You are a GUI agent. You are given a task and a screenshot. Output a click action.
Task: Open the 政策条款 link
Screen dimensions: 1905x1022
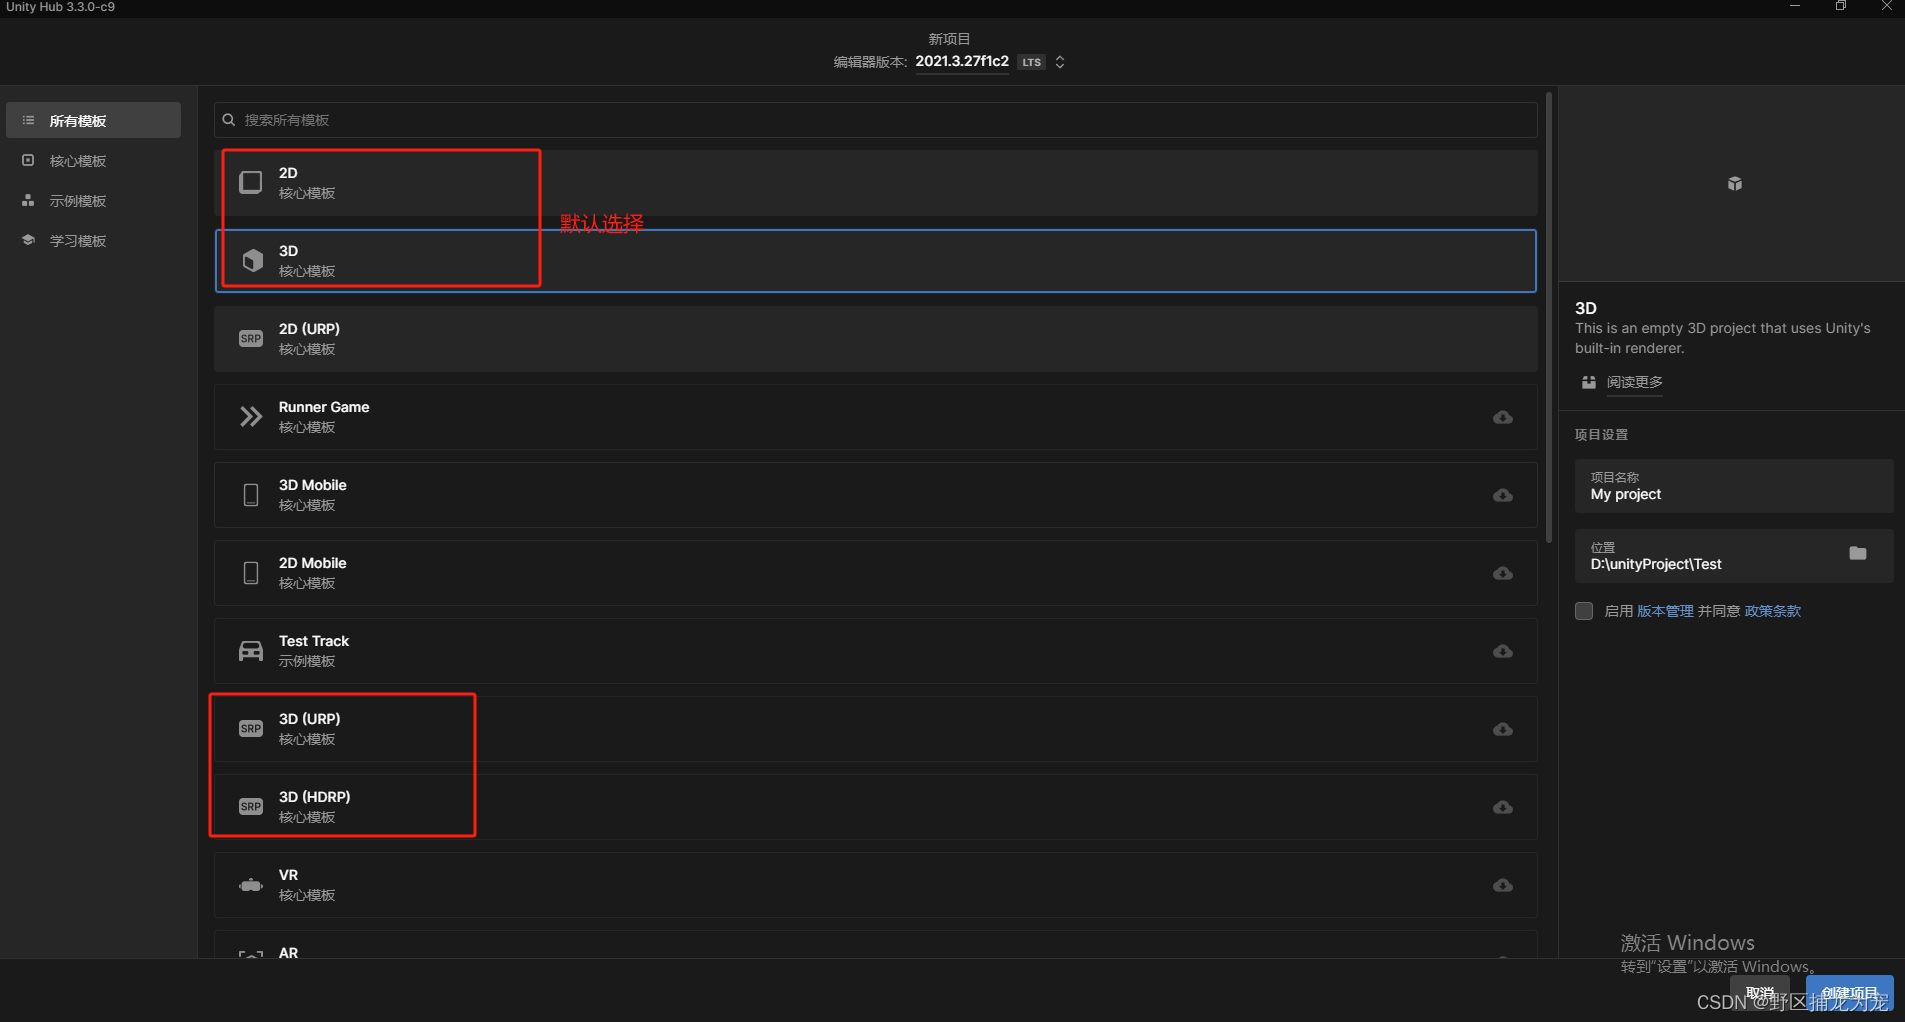pyautogui.click(x=1772, y=611)
